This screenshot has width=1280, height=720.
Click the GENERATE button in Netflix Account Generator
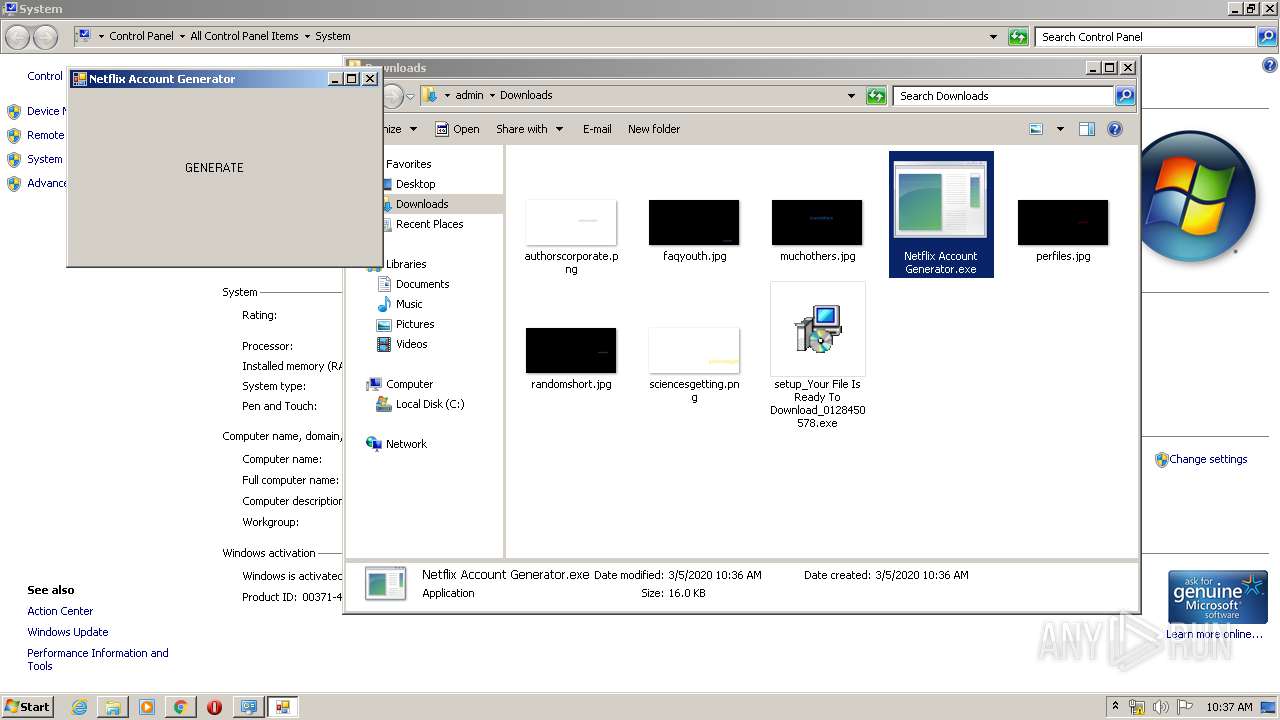pyautogui.click(x=214, y=168)
